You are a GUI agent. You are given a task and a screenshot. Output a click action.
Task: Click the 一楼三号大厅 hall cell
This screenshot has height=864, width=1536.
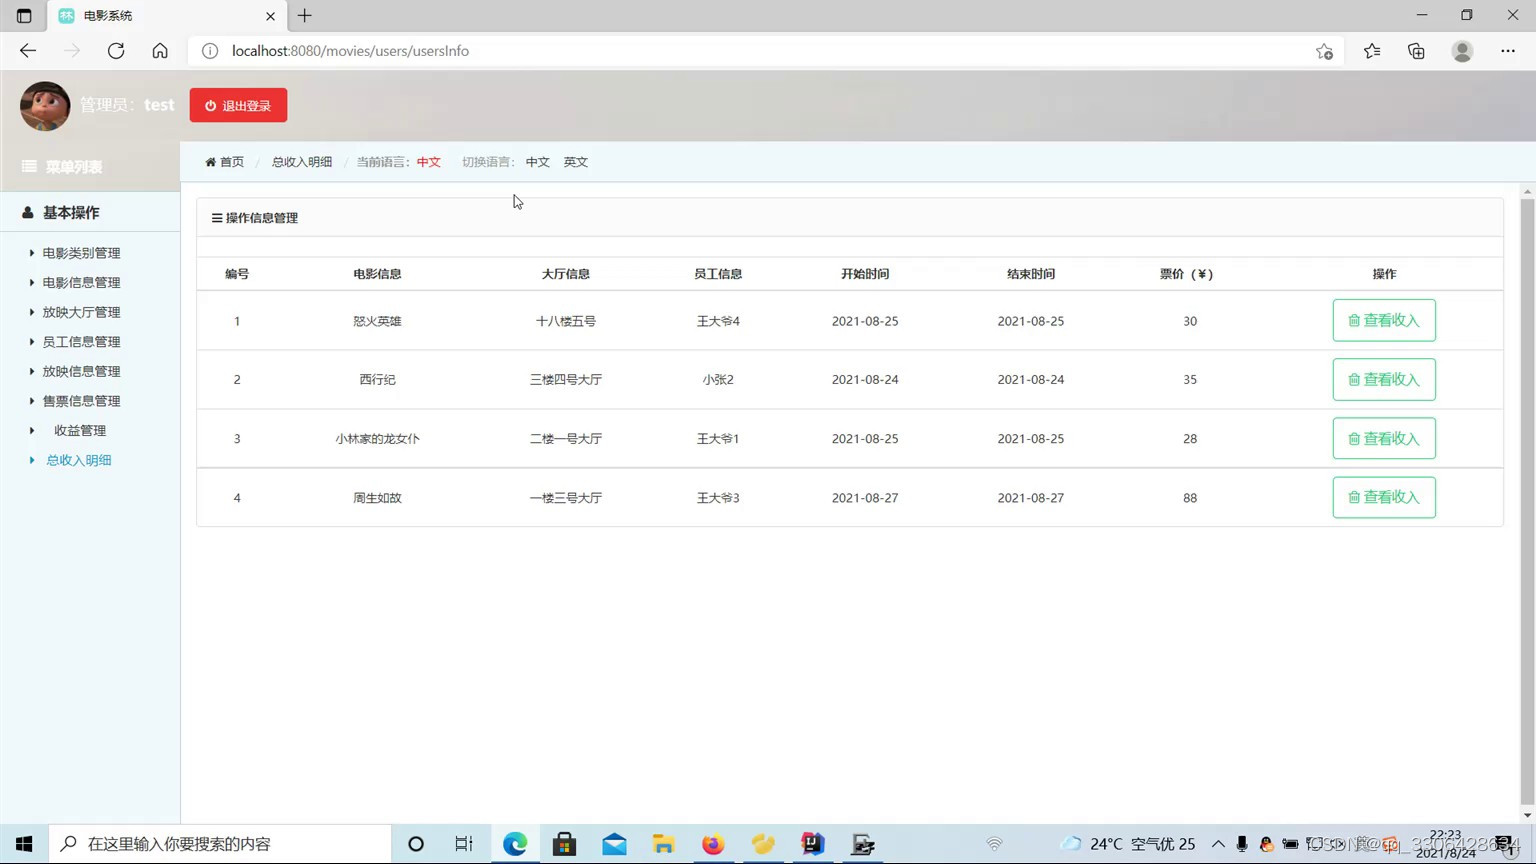566,498
